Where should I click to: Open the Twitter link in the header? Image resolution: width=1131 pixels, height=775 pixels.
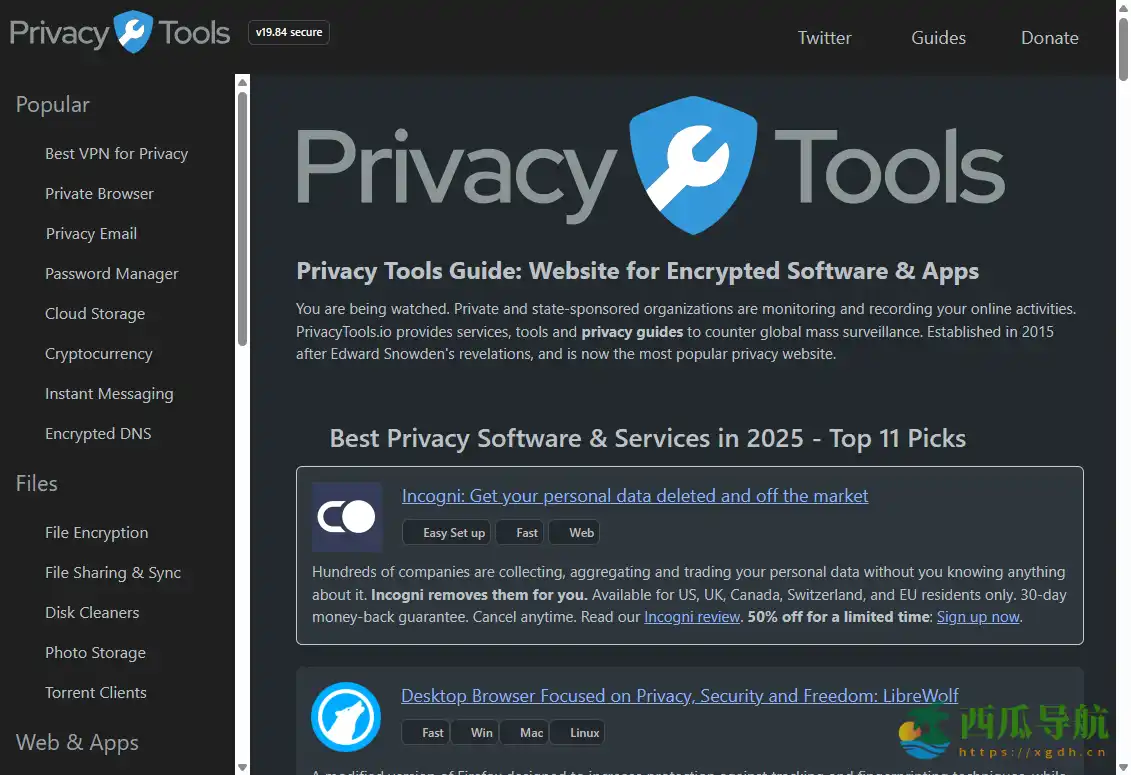point(824,38)
